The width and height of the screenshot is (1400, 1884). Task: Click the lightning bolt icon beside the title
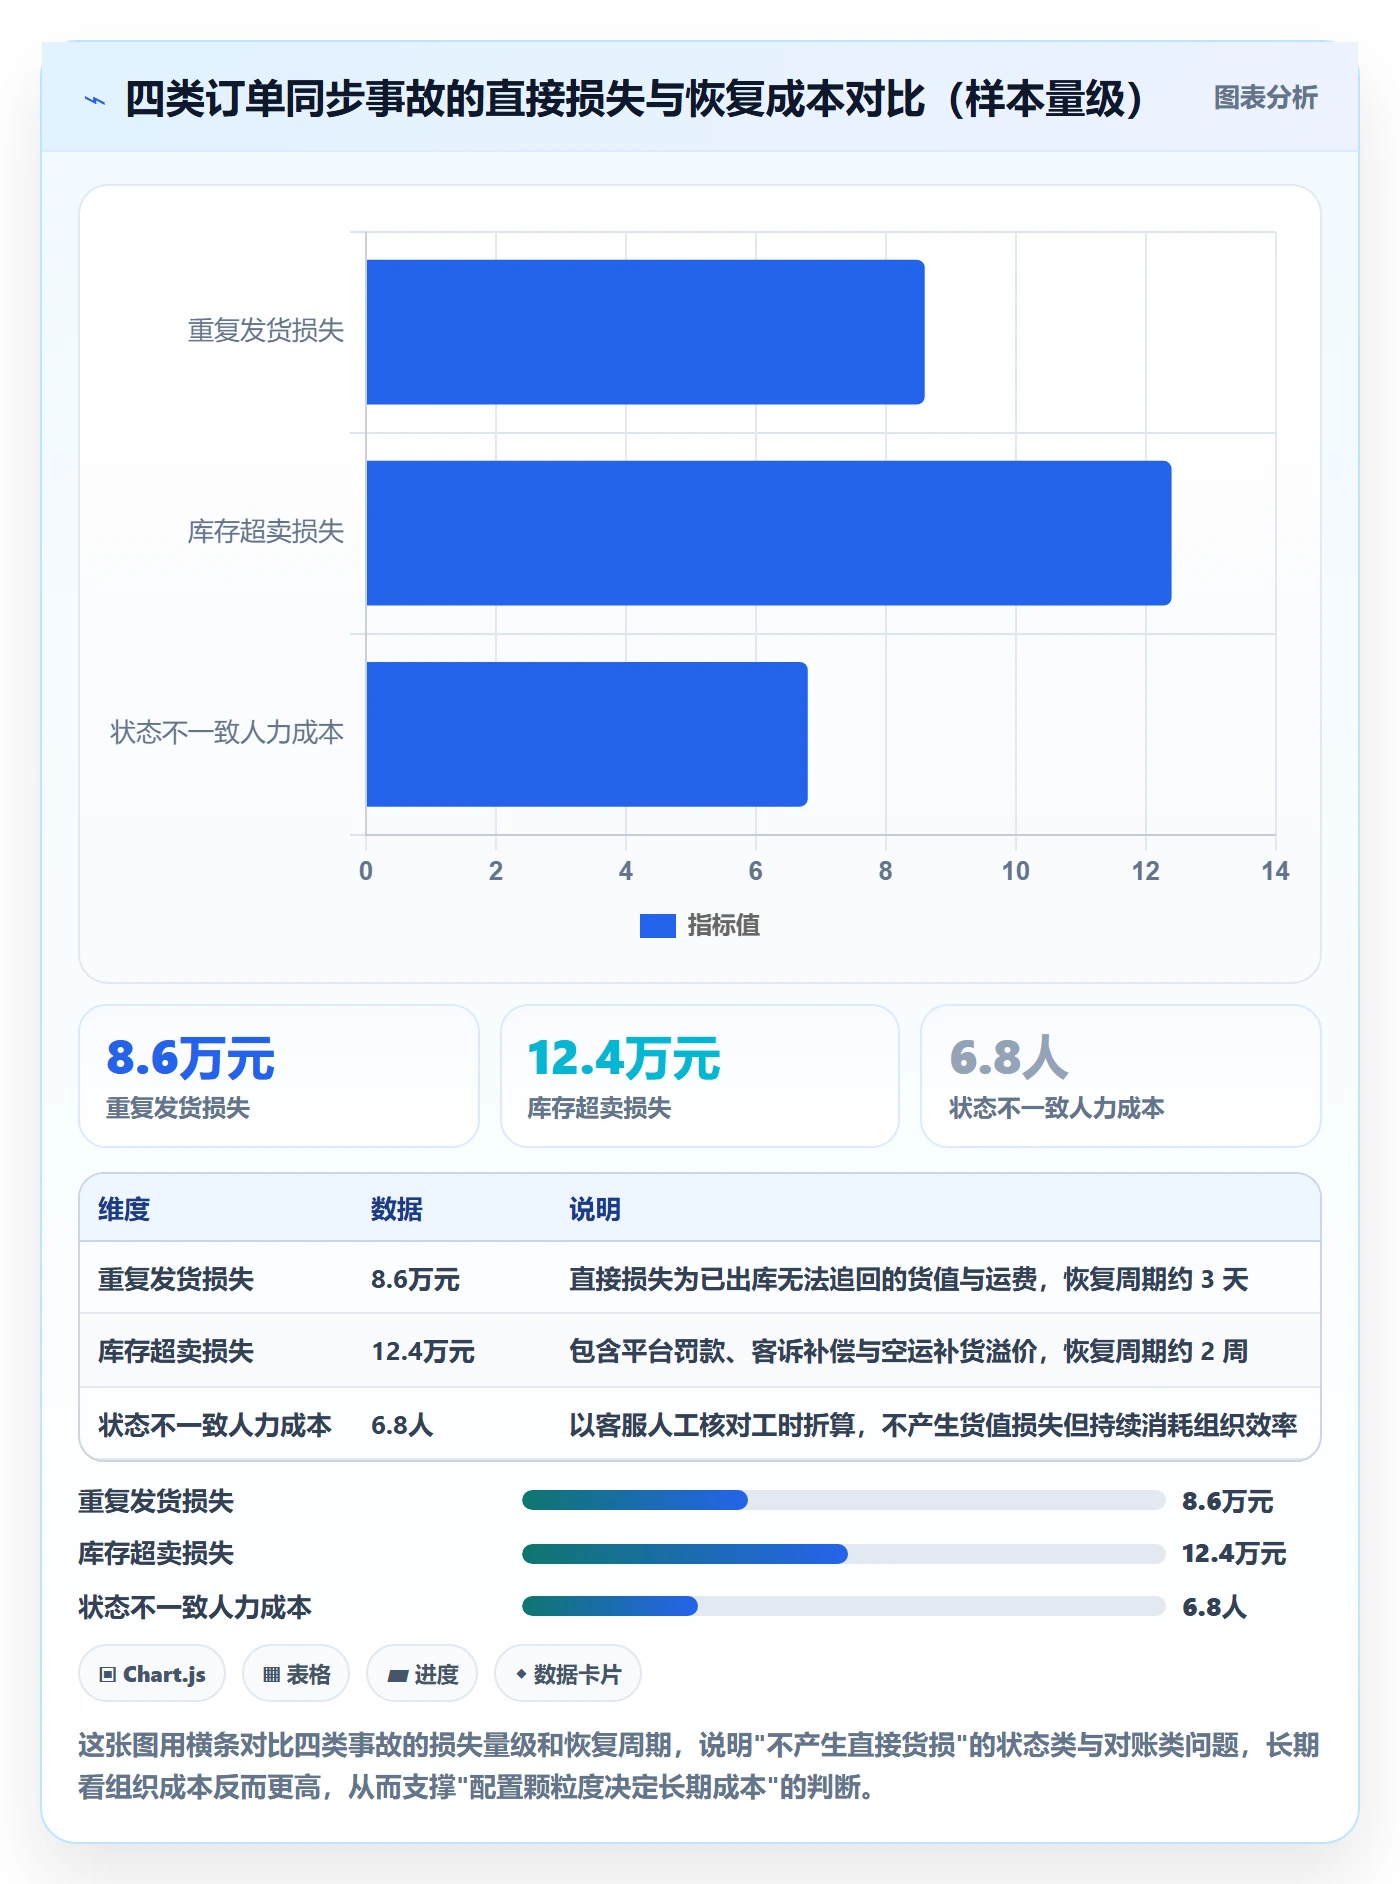(x=95, y=99)
